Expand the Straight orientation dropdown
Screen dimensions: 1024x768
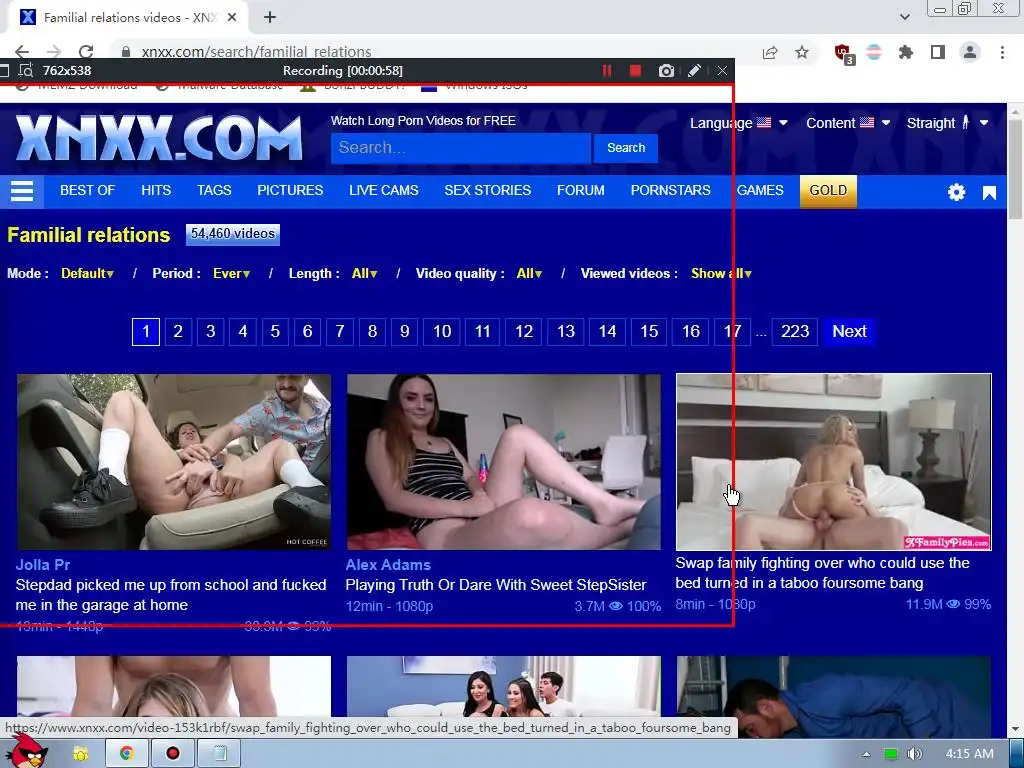[x=947, y=123]
